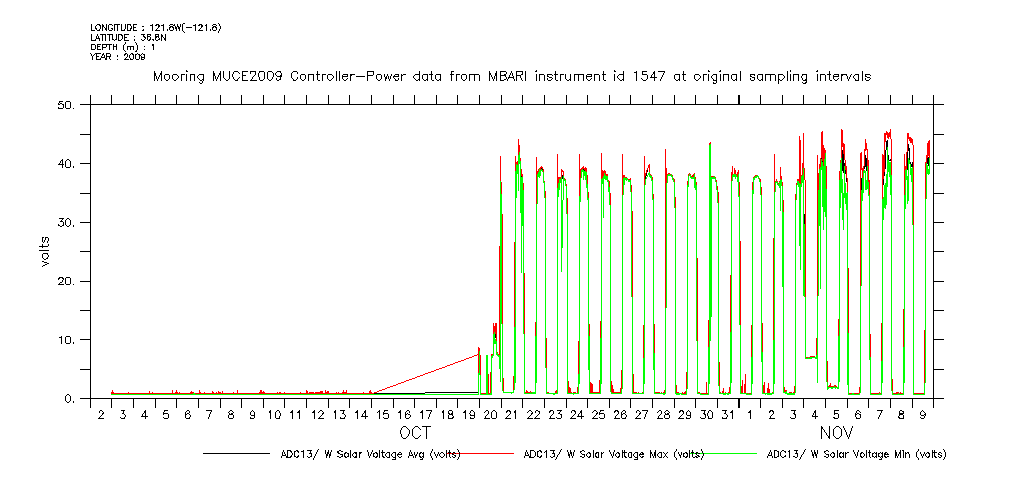Click the Mooring MUCE2009 plot title
The image size is (1009, 504).
tap(511, 76)
